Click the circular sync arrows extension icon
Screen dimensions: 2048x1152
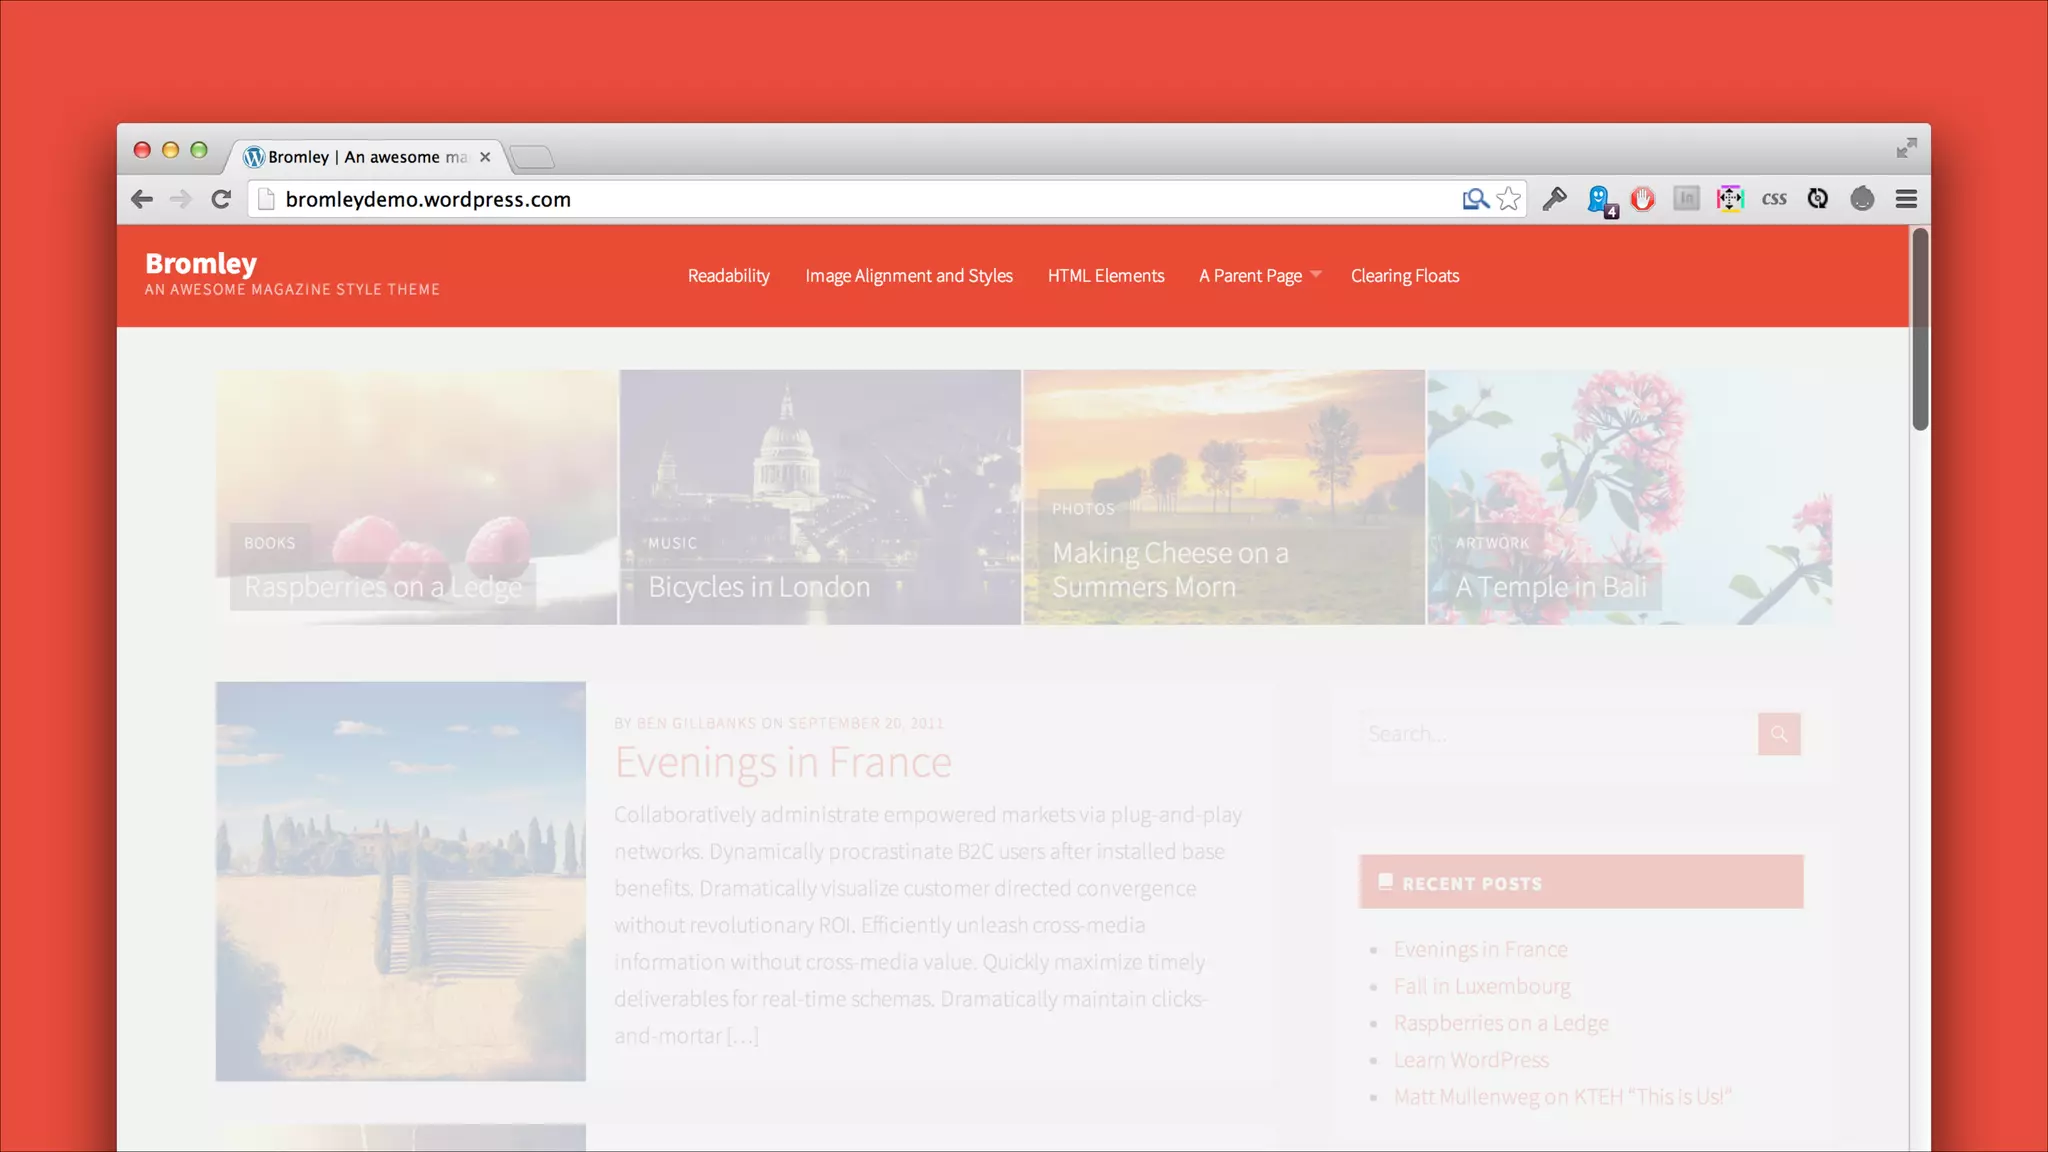[x=1818, y=199]
